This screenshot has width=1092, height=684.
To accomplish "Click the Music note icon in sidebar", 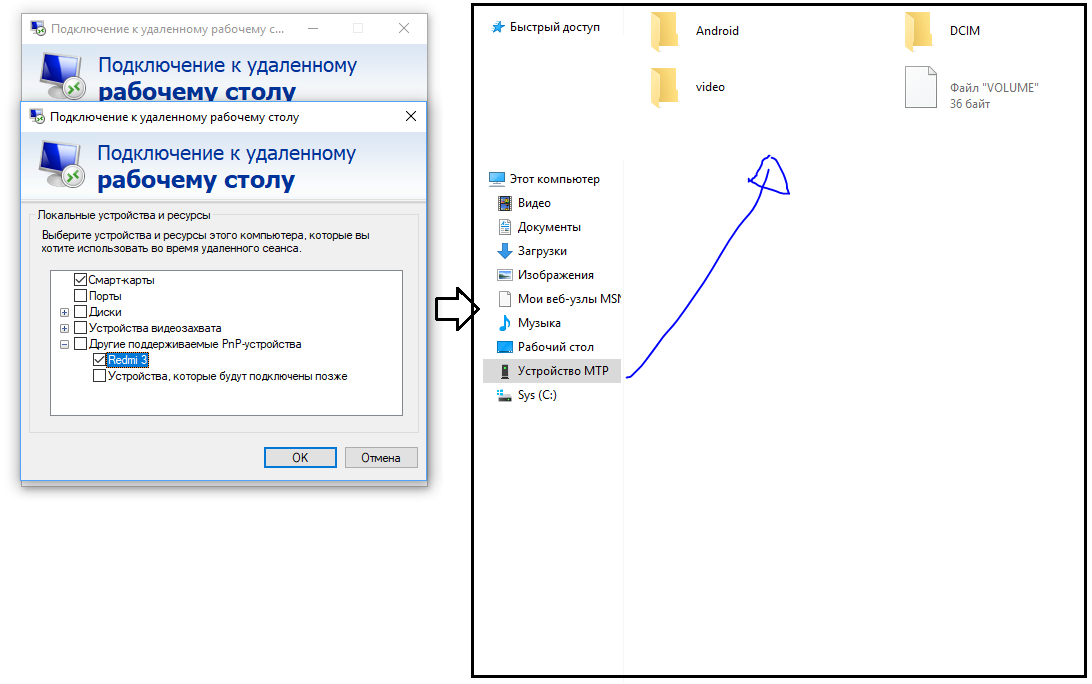I will (505, 323).
